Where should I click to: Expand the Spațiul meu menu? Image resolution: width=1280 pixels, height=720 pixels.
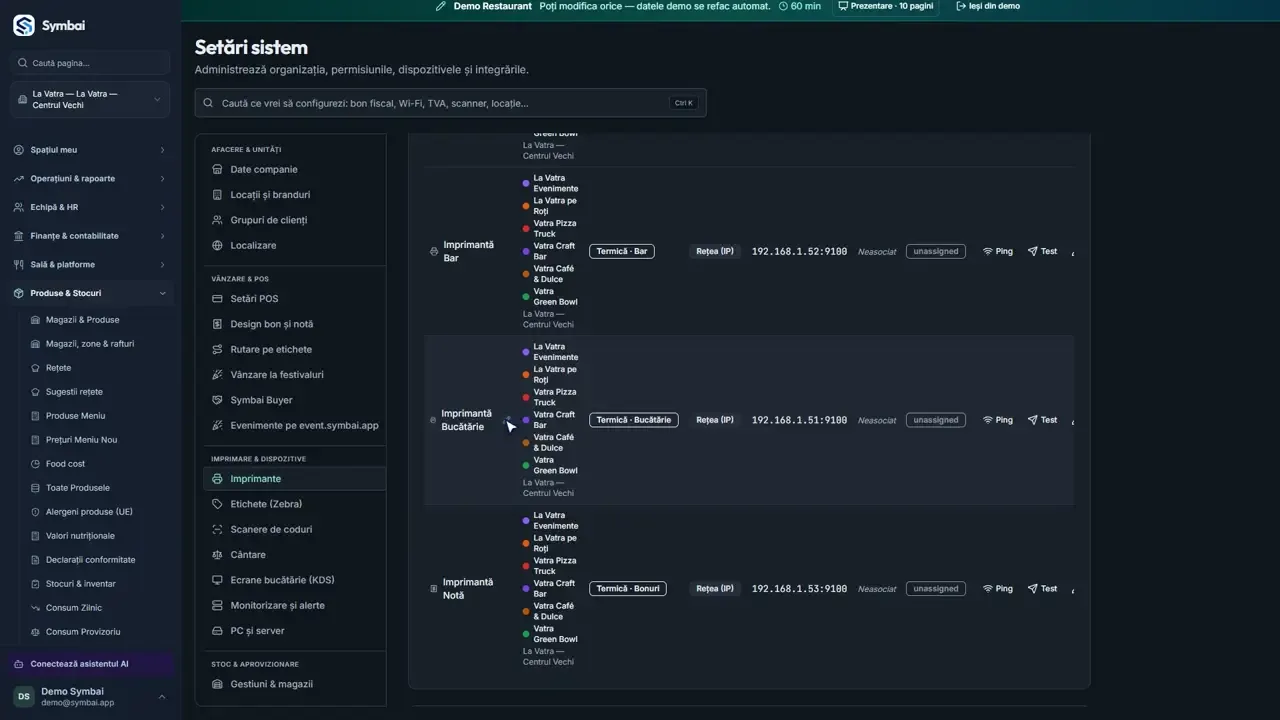(x=90, y=150)
